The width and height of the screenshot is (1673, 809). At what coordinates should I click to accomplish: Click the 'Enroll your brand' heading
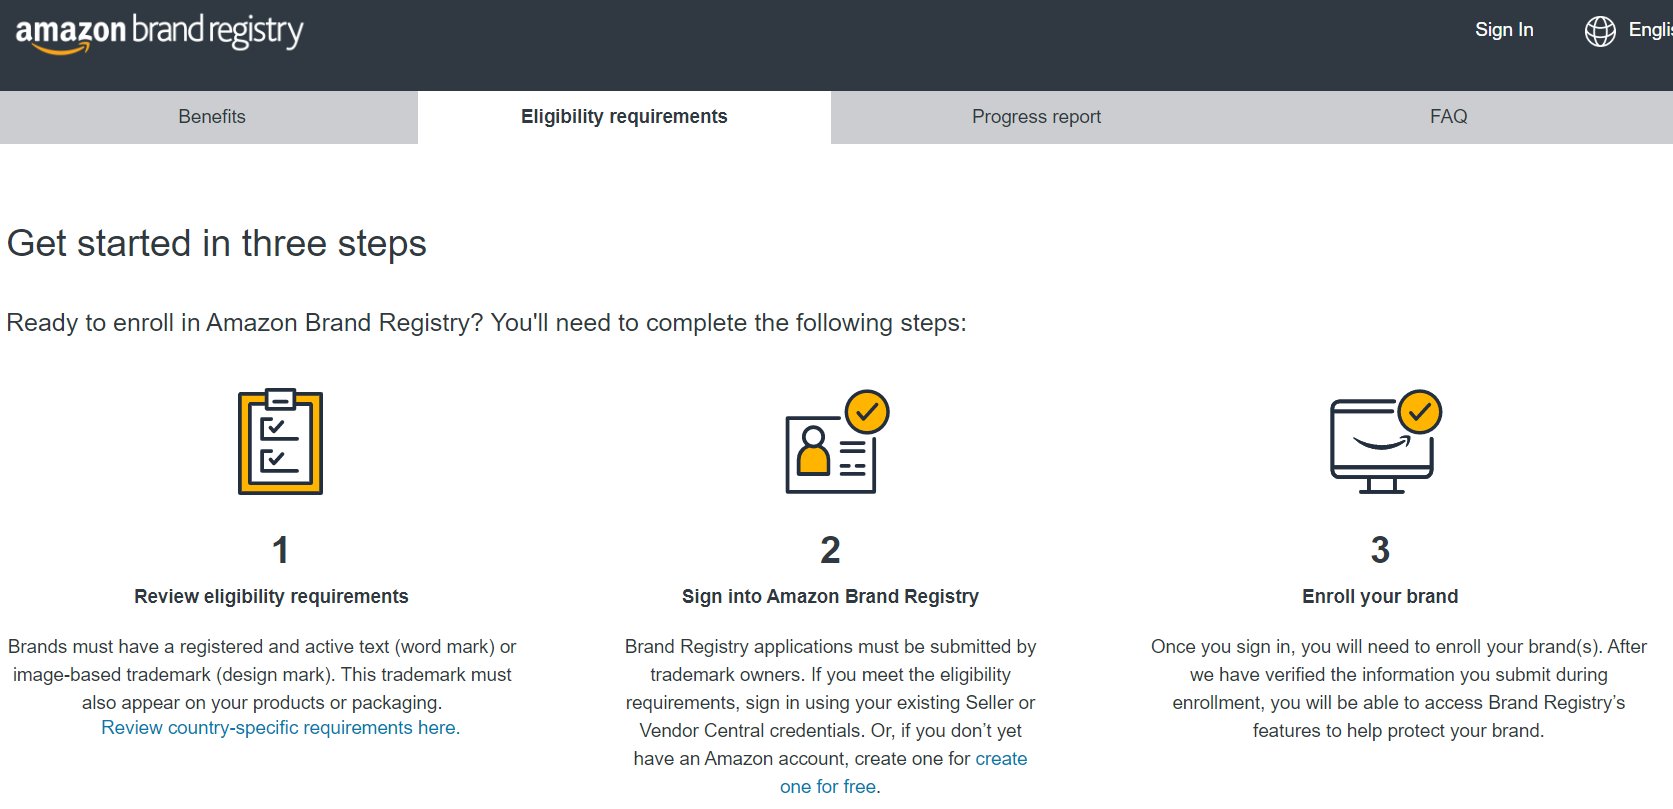point(1379,595)
